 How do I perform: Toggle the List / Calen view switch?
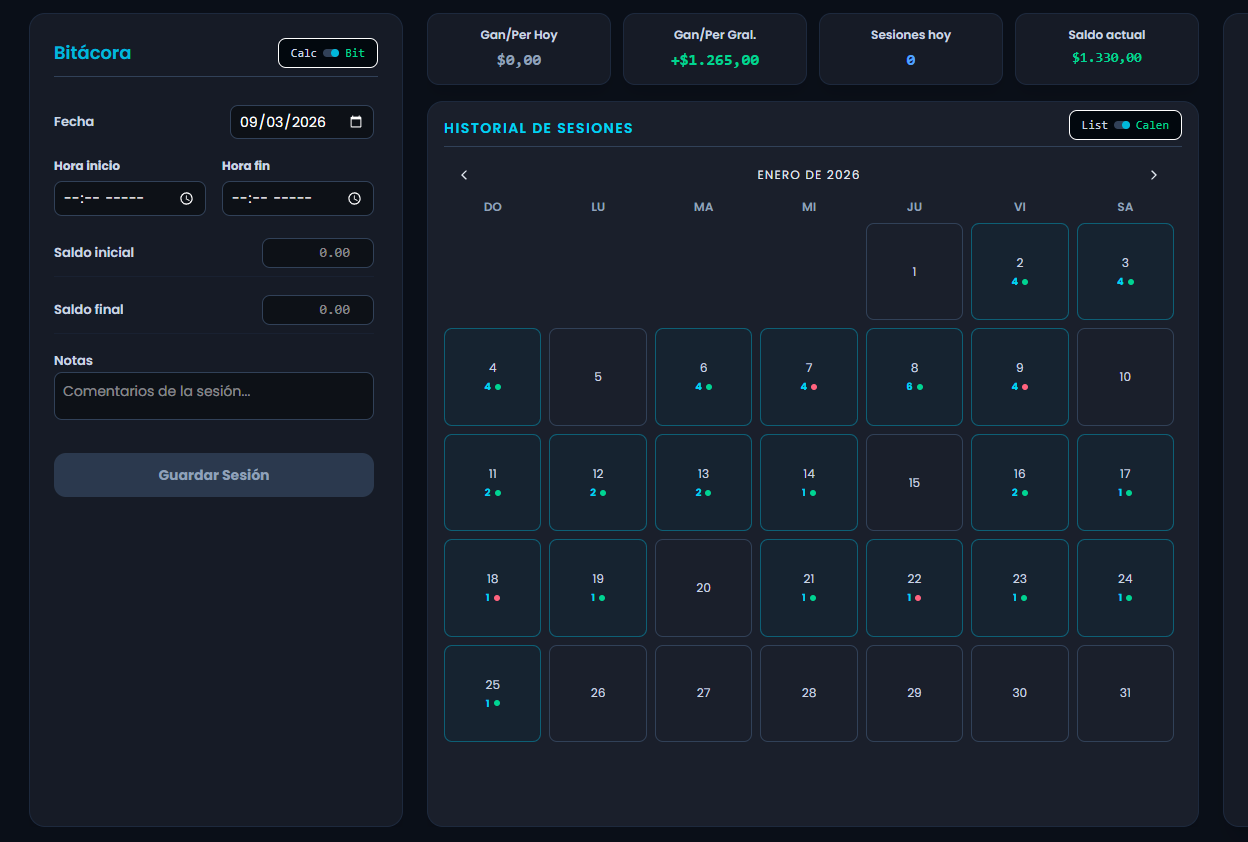point(1125,125)
